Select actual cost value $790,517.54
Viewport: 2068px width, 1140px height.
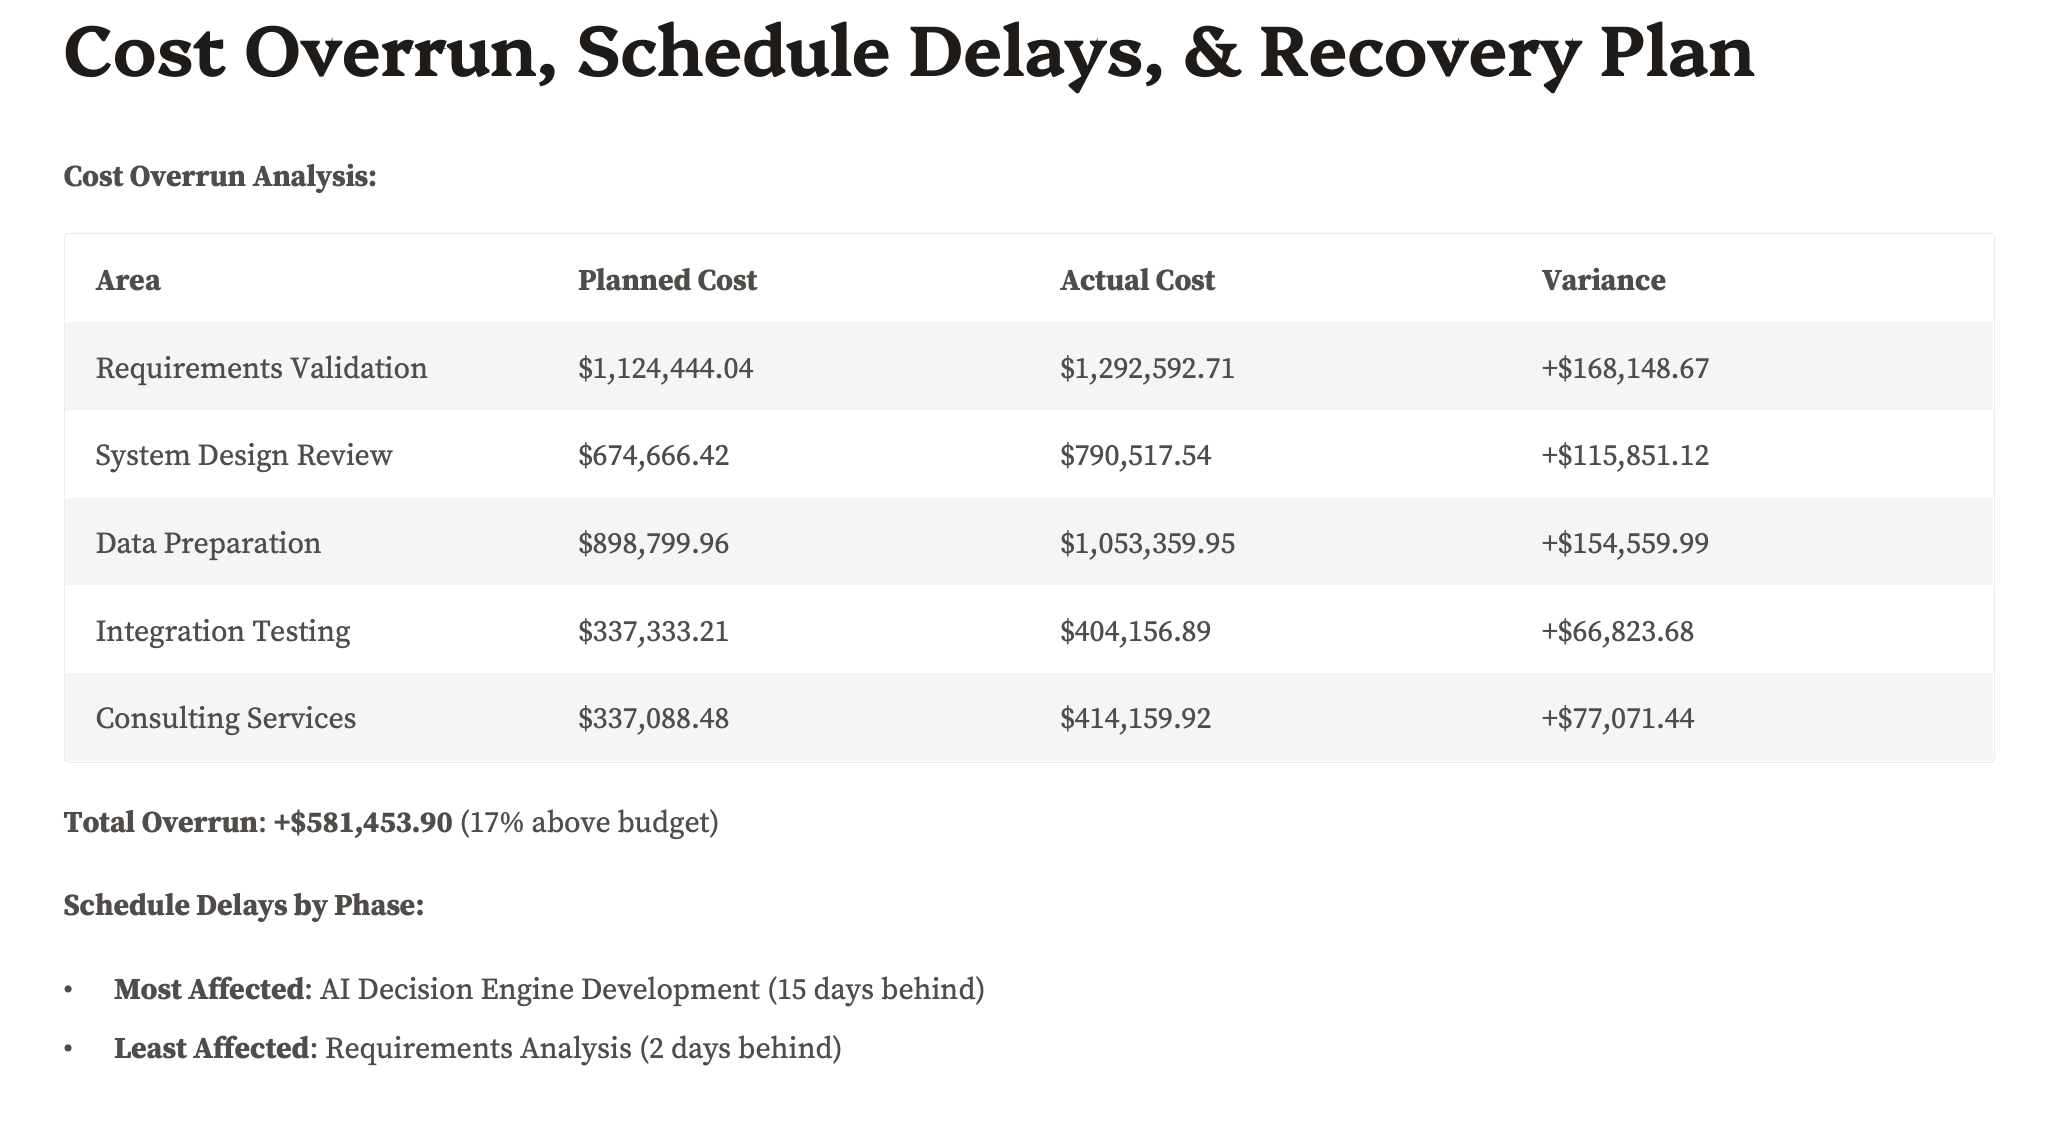coord(1135,456)
